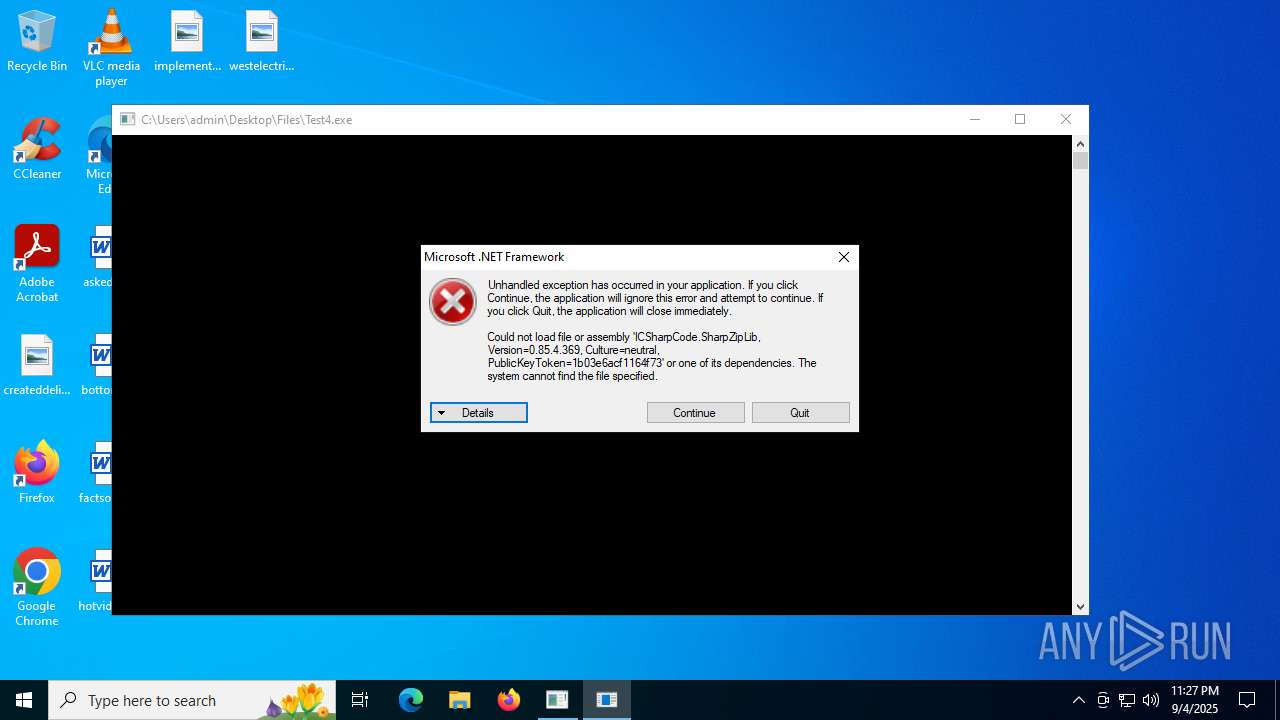Select the partially hidden Microsoft Edge shortcut
Viewport: 1280px width, 720px height.
coord(99,156)
